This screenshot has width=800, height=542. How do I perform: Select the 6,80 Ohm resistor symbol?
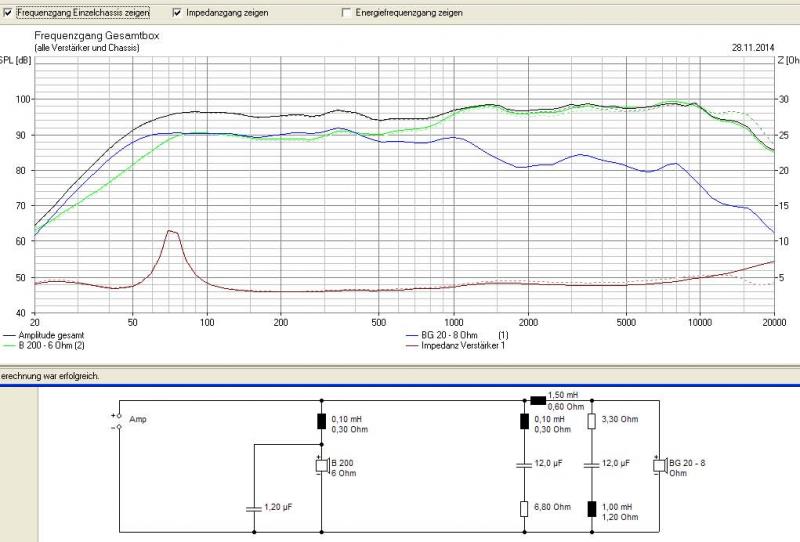click(x=524, y=508)
